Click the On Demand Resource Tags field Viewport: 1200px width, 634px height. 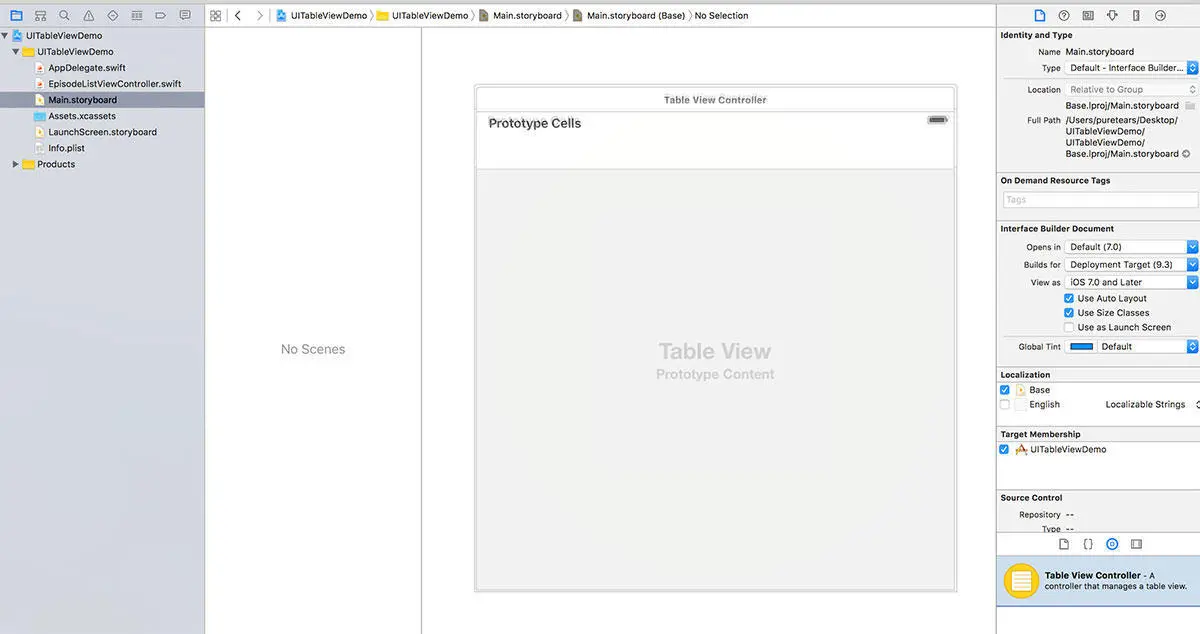tap(1099, 200)
